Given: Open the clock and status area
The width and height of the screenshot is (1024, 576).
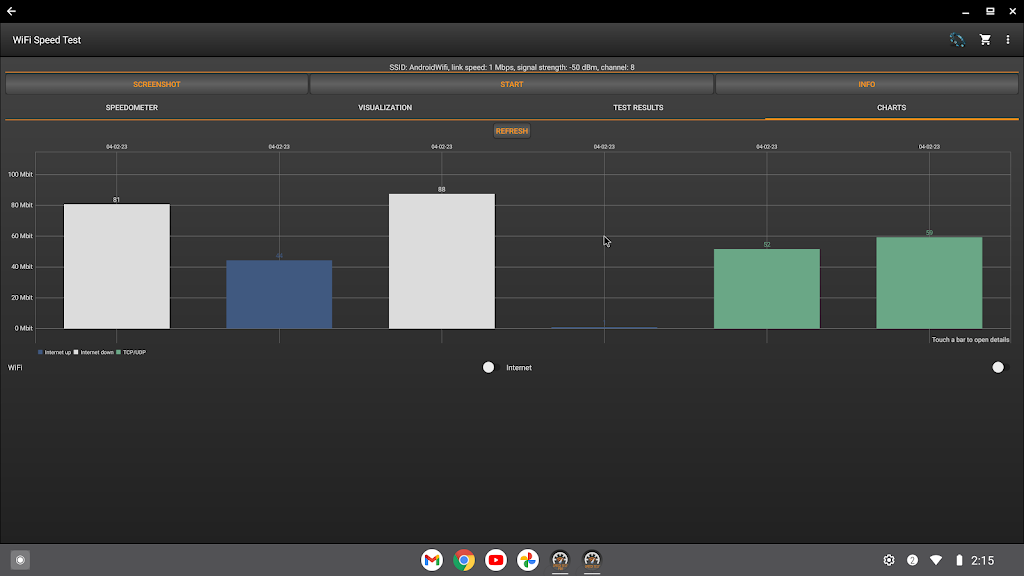Looking at the screenshot, I should click(x=982, y=560).
